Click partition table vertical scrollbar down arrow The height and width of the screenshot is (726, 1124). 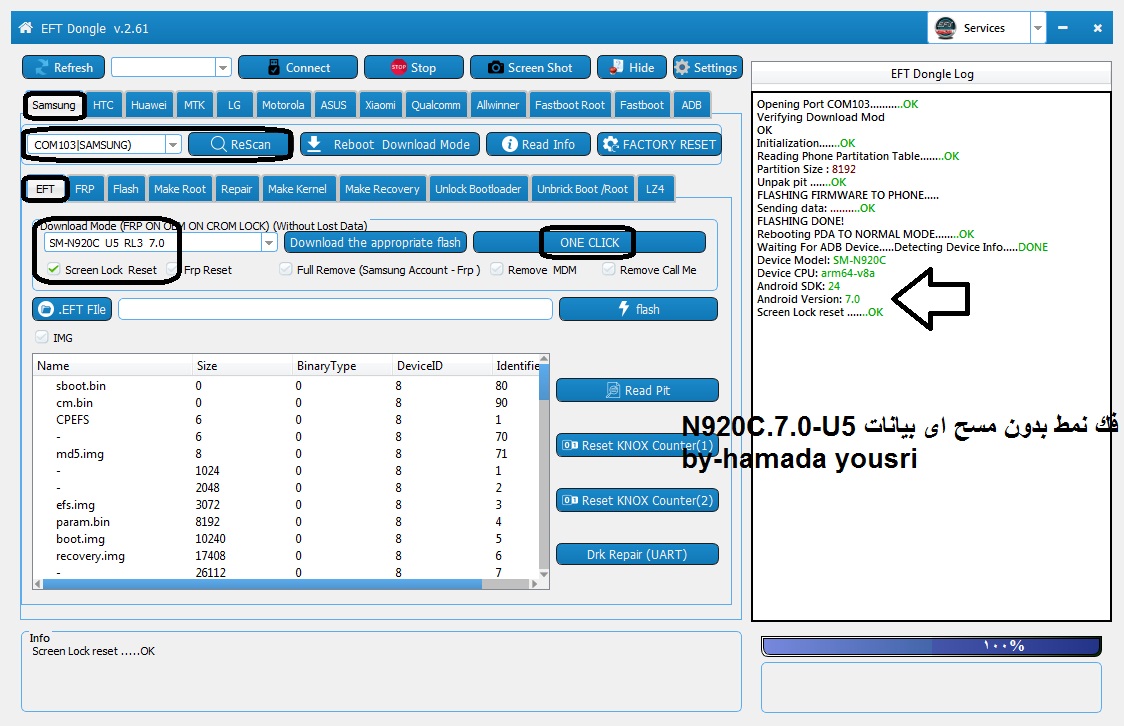coord(543,573)
